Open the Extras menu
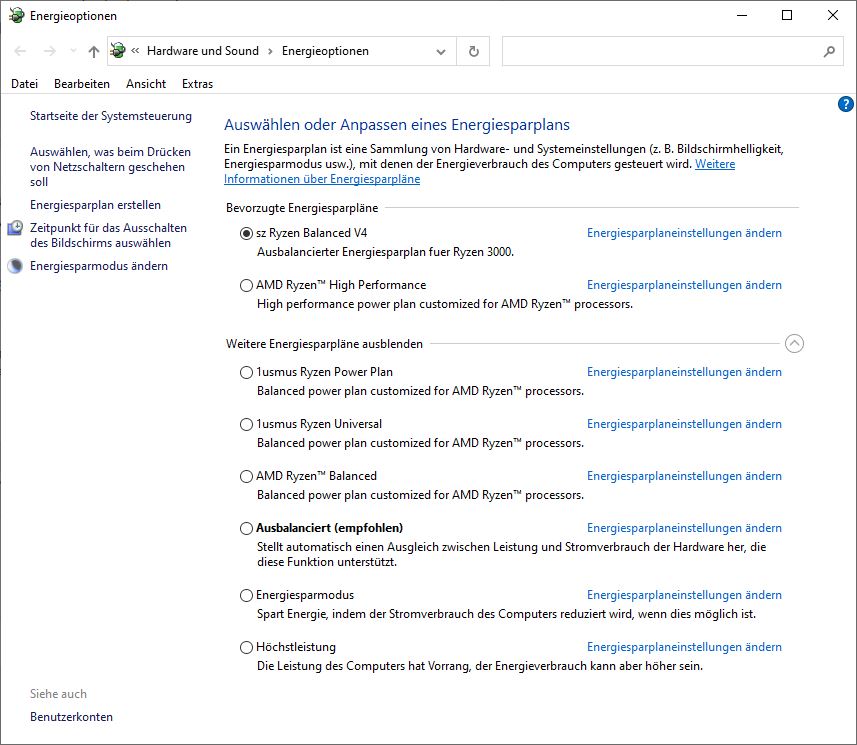This screenshot has width=857, height=745. pyautogui.click(x=197, y=84)
